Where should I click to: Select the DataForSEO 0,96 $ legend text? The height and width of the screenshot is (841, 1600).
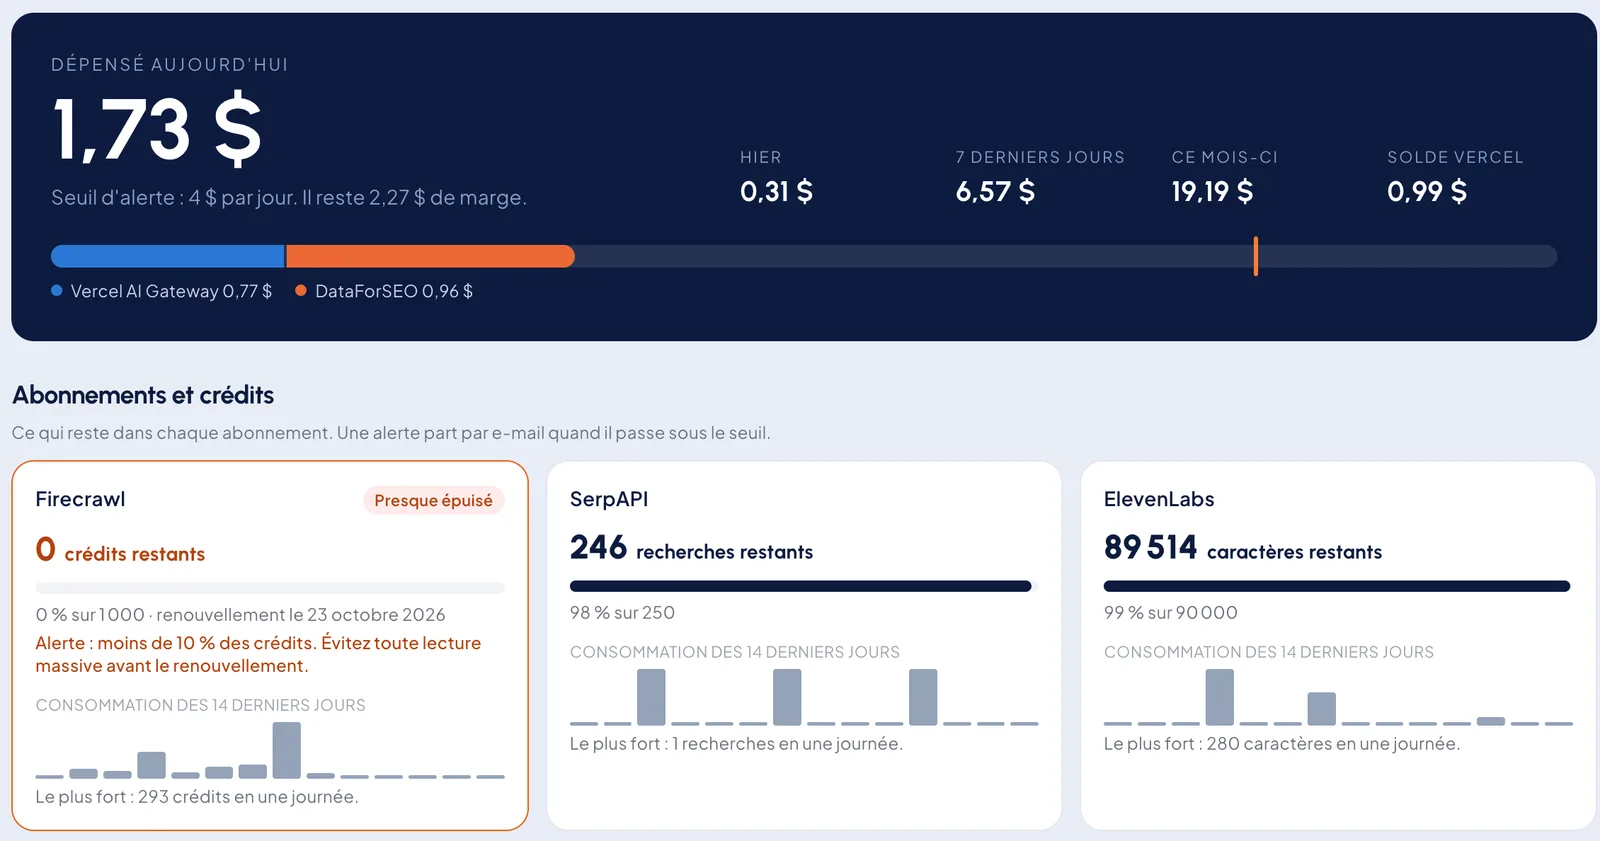[x=394, y=291]
